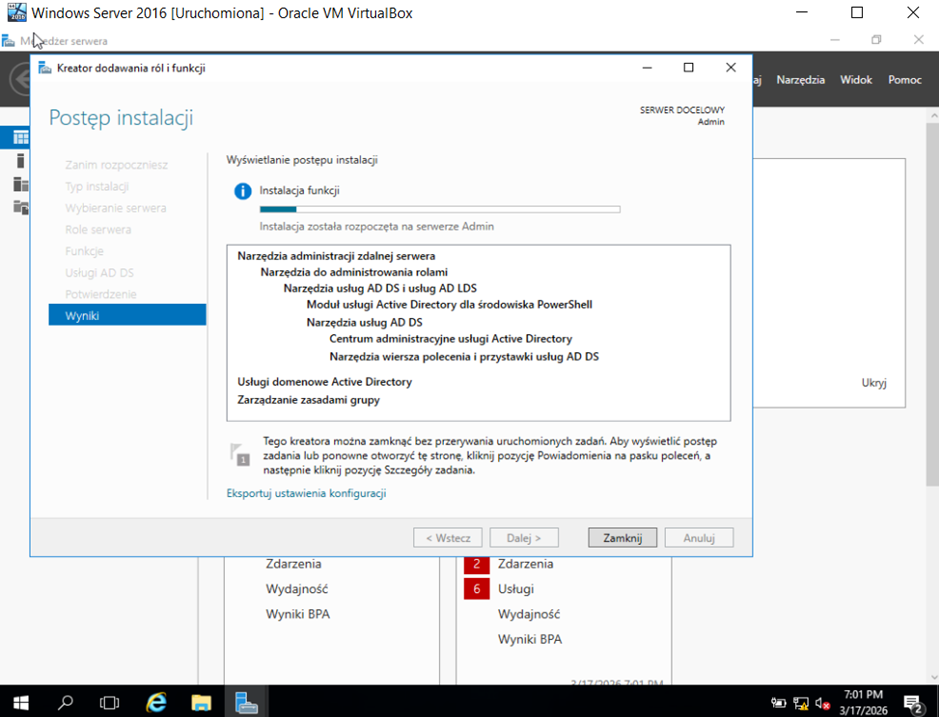The height and width of the screenshot is (717, 939).
Task: Select the File and Storage Services icon
Action: click(21, 207)
